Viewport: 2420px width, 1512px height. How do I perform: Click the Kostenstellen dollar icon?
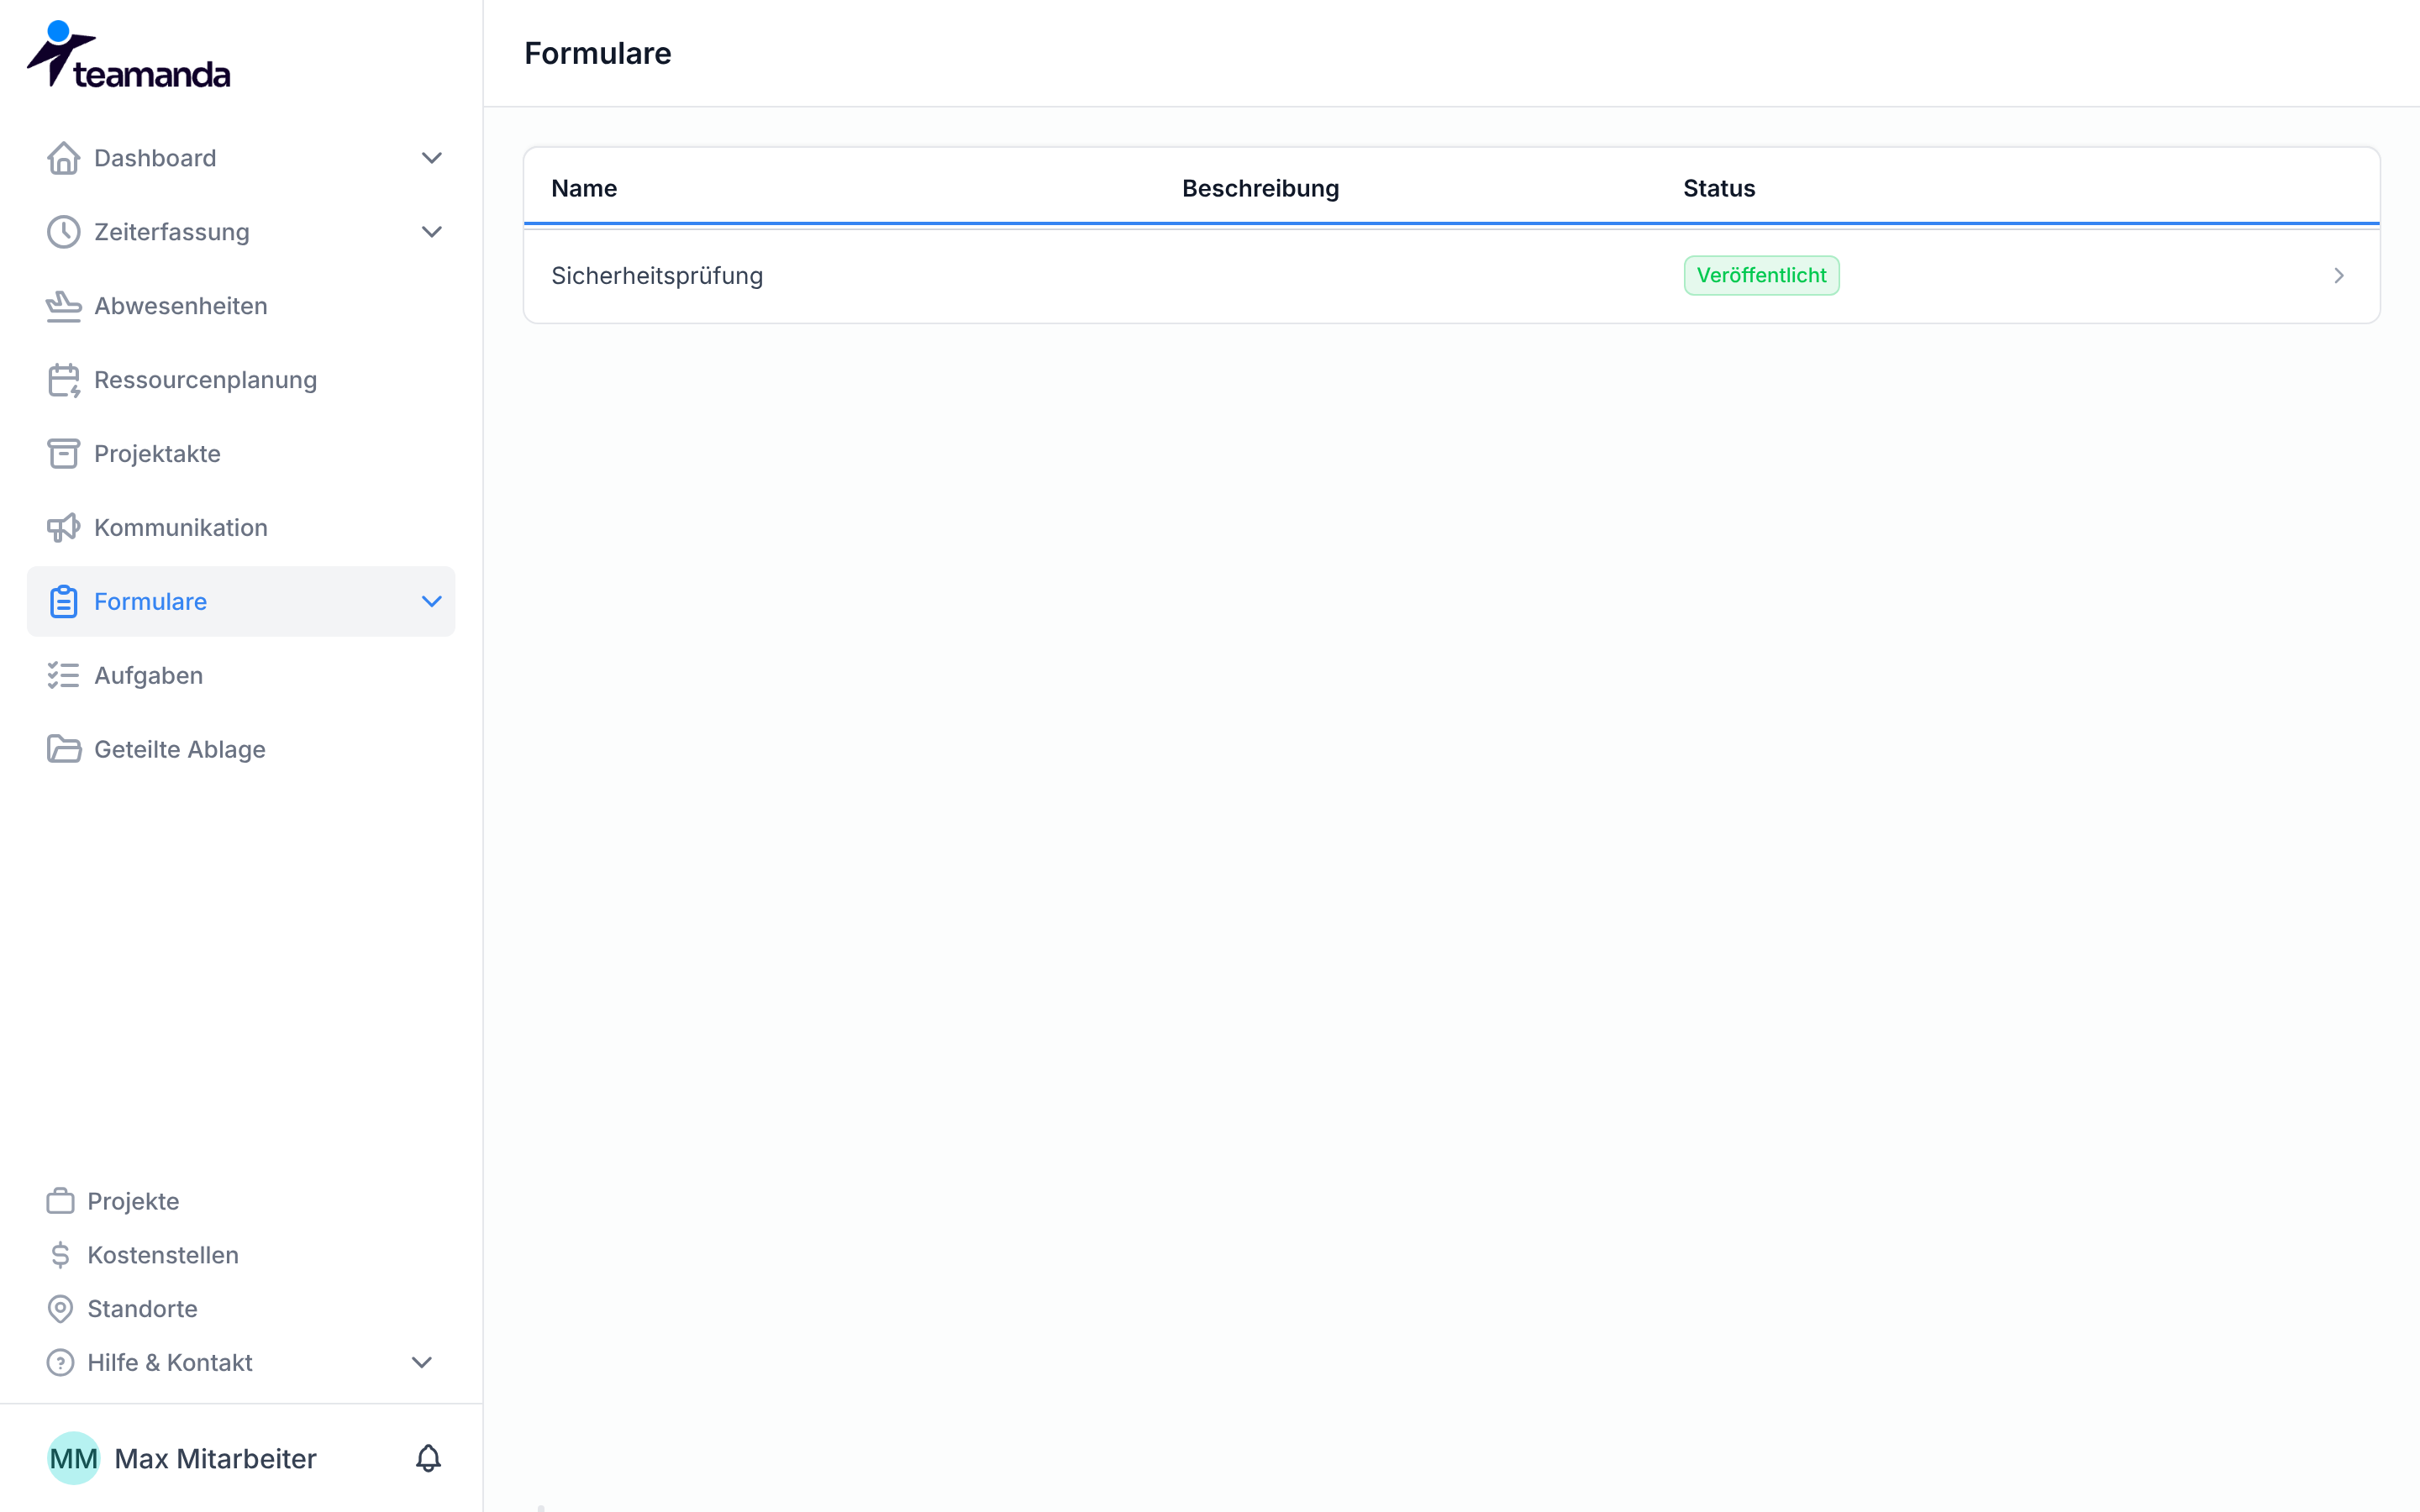[61, 1255]
